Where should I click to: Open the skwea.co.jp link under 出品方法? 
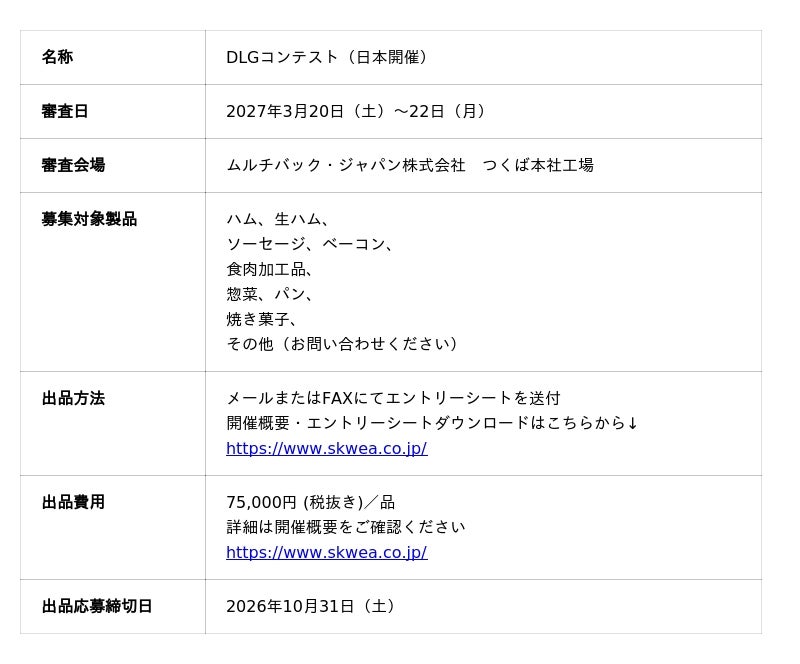[x=327, y=448]
